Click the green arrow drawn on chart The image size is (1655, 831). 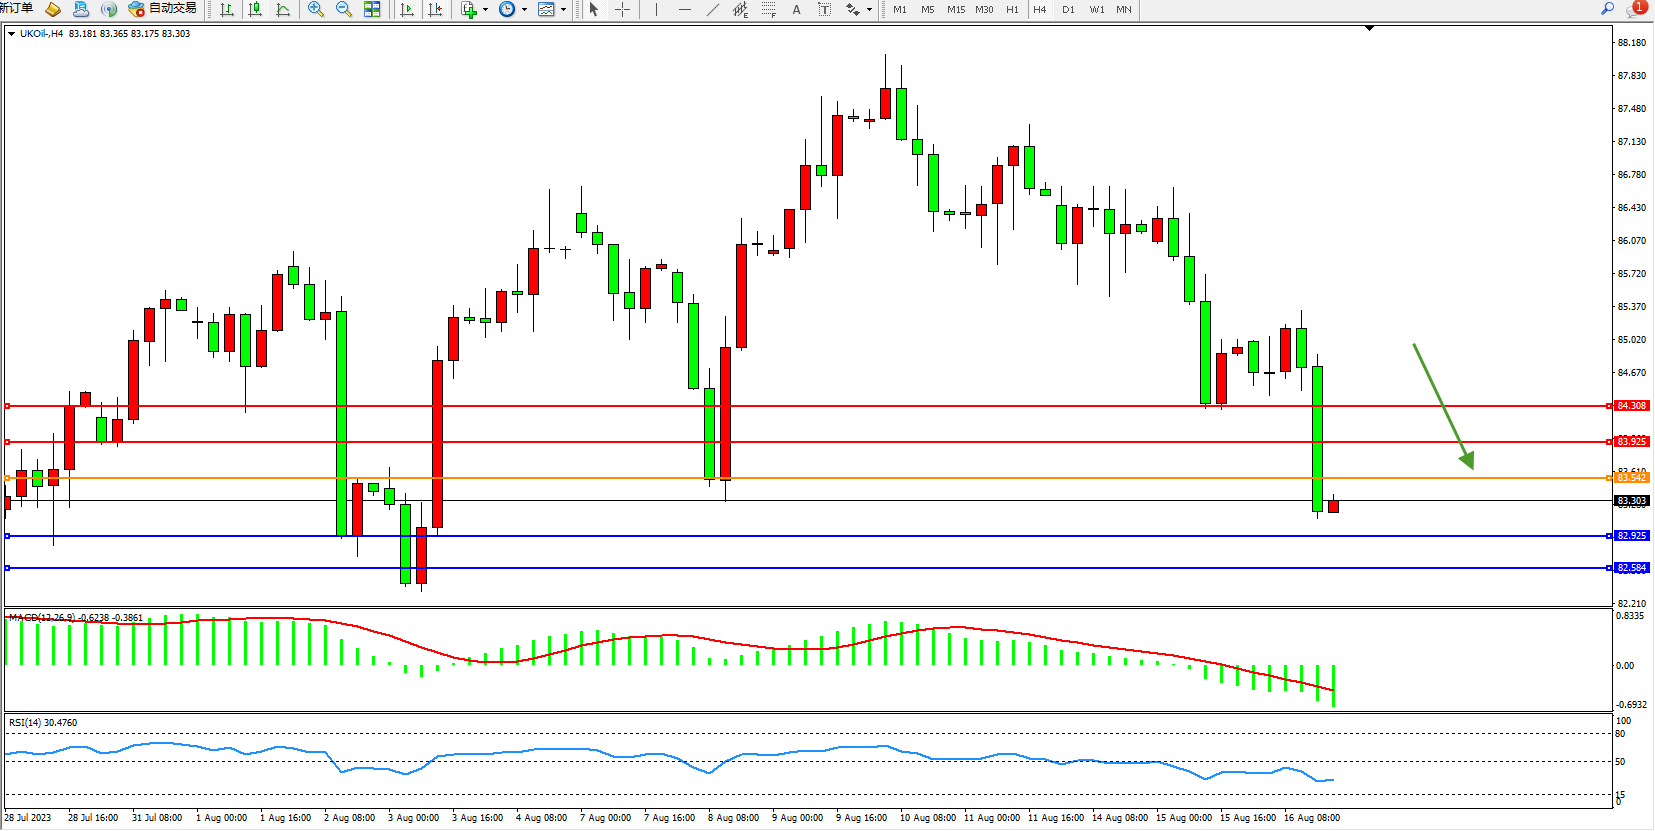pos(1443,406)
